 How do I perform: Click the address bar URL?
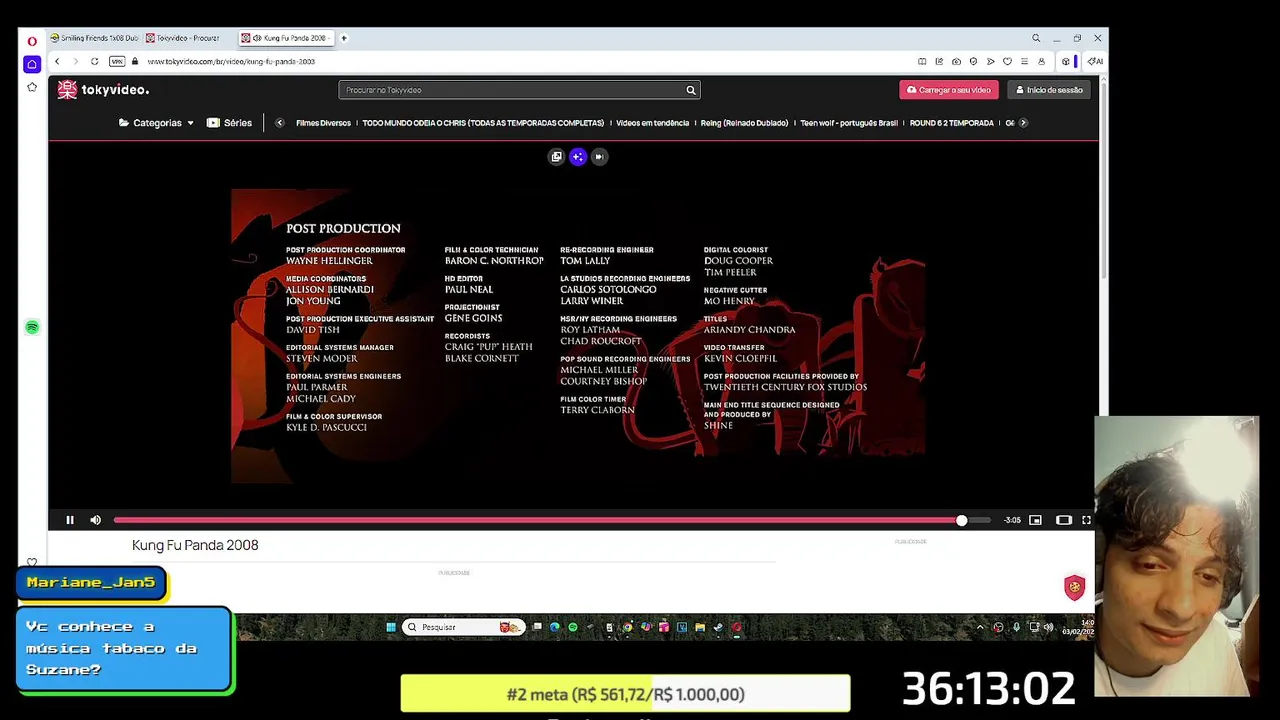(x=231, y=61)
